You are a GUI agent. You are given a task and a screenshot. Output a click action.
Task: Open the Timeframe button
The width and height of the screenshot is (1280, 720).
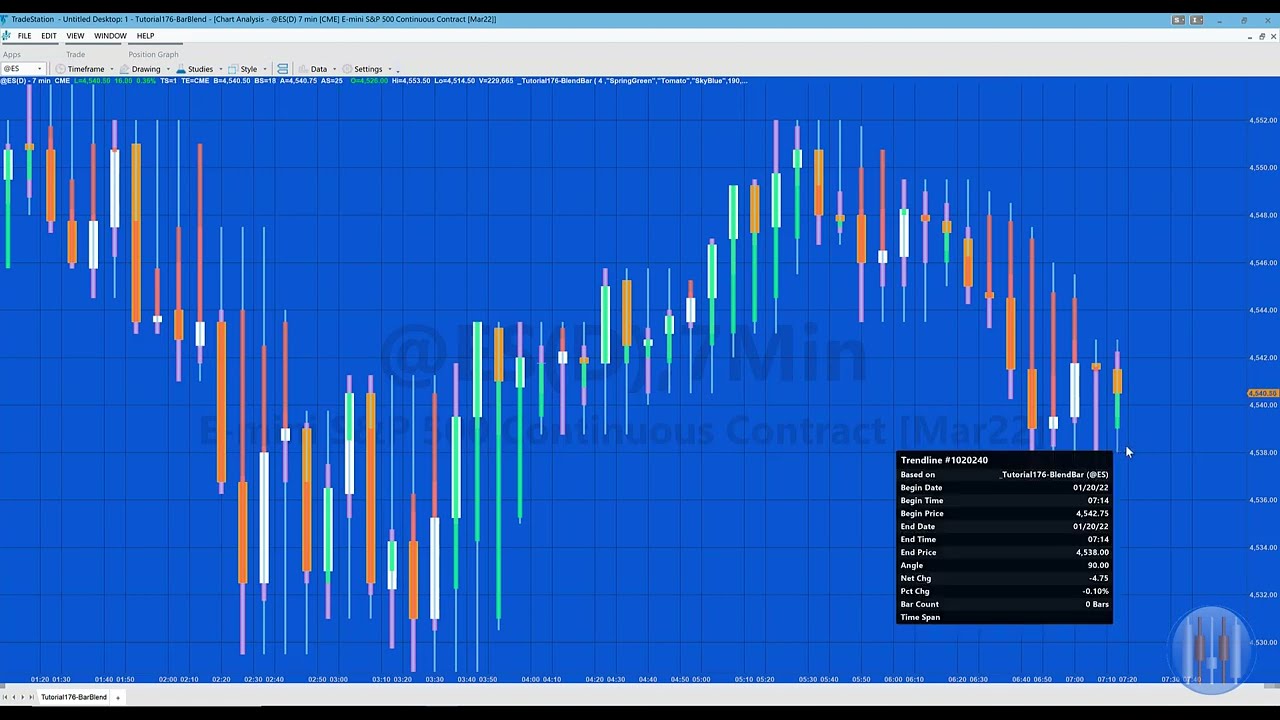click(x=86, y=69)
